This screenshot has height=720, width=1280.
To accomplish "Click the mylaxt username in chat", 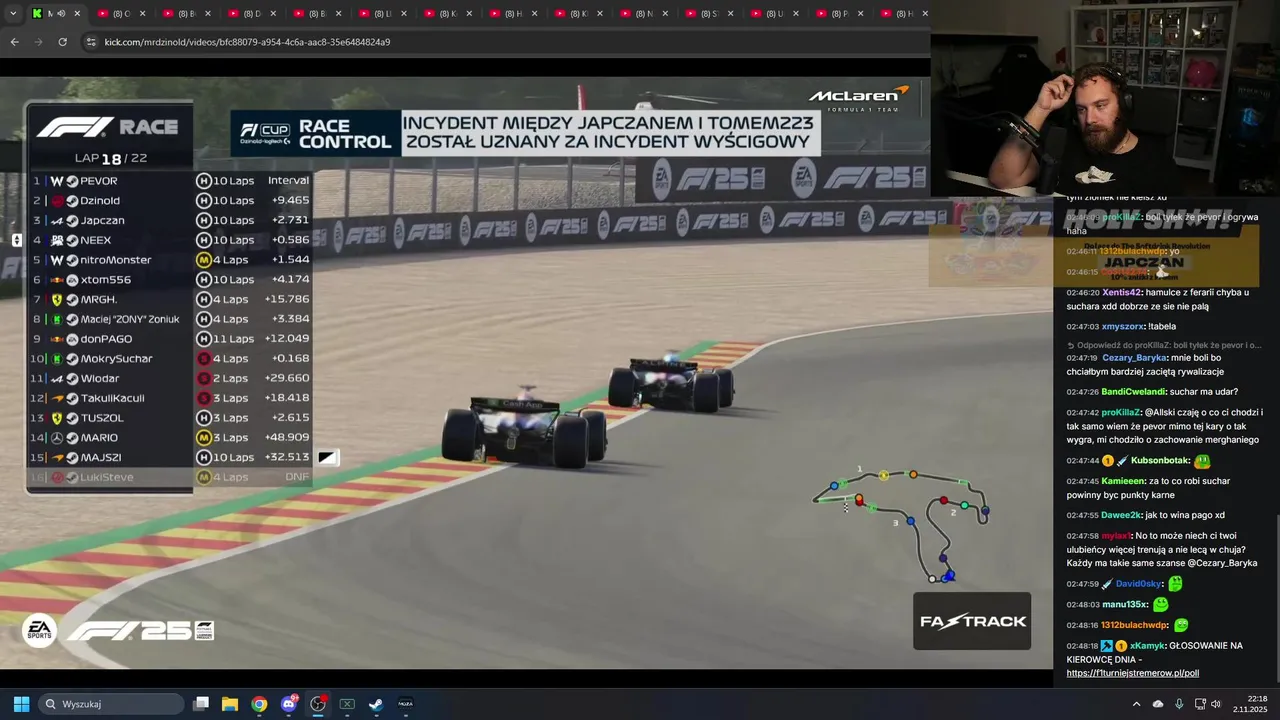I will (1115, 536).
